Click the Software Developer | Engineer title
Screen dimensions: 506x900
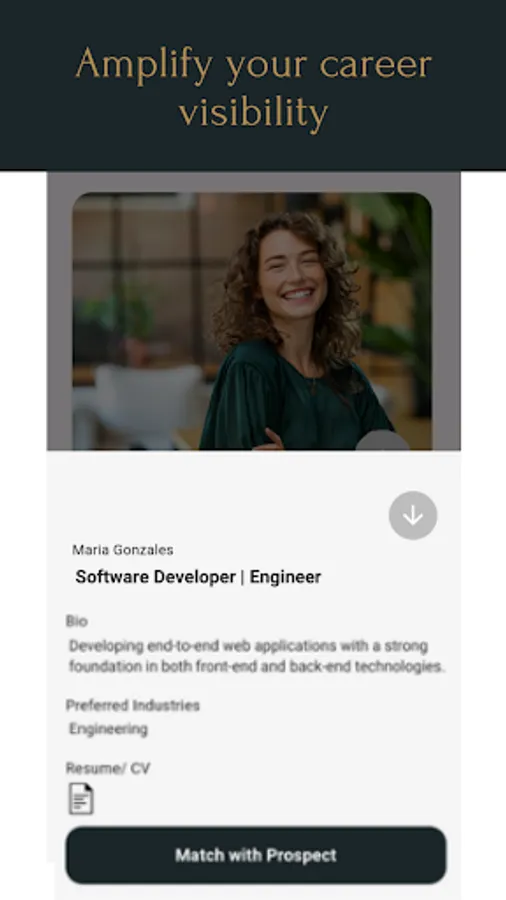tap(198, 577)
